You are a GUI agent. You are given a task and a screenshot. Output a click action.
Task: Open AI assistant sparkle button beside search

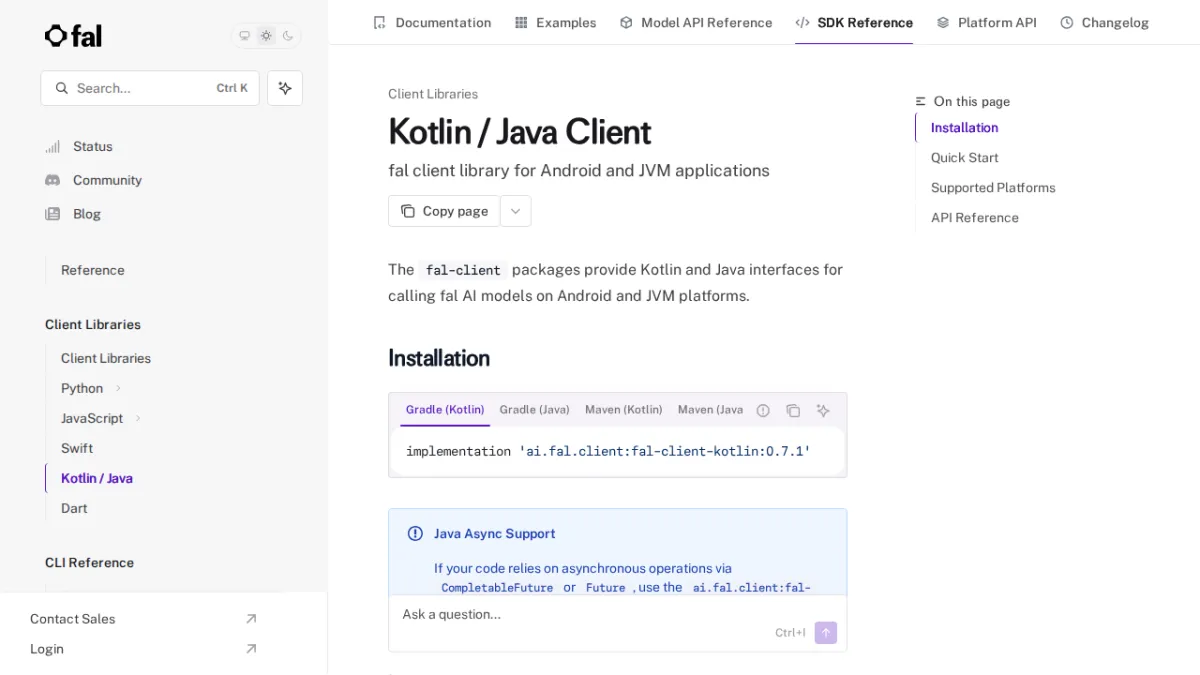pyautogui.click(x=285, y=88)
